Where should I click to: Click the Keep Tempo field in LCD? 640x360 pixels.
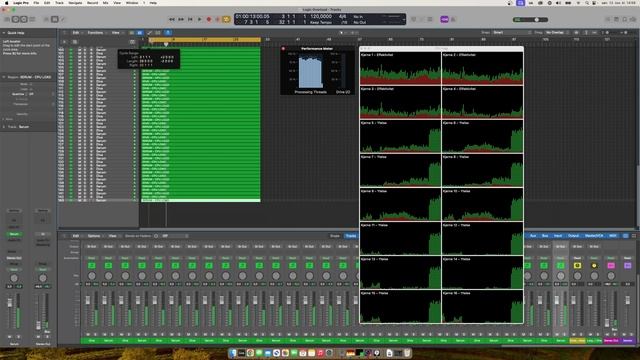click(x=321, y=22)
